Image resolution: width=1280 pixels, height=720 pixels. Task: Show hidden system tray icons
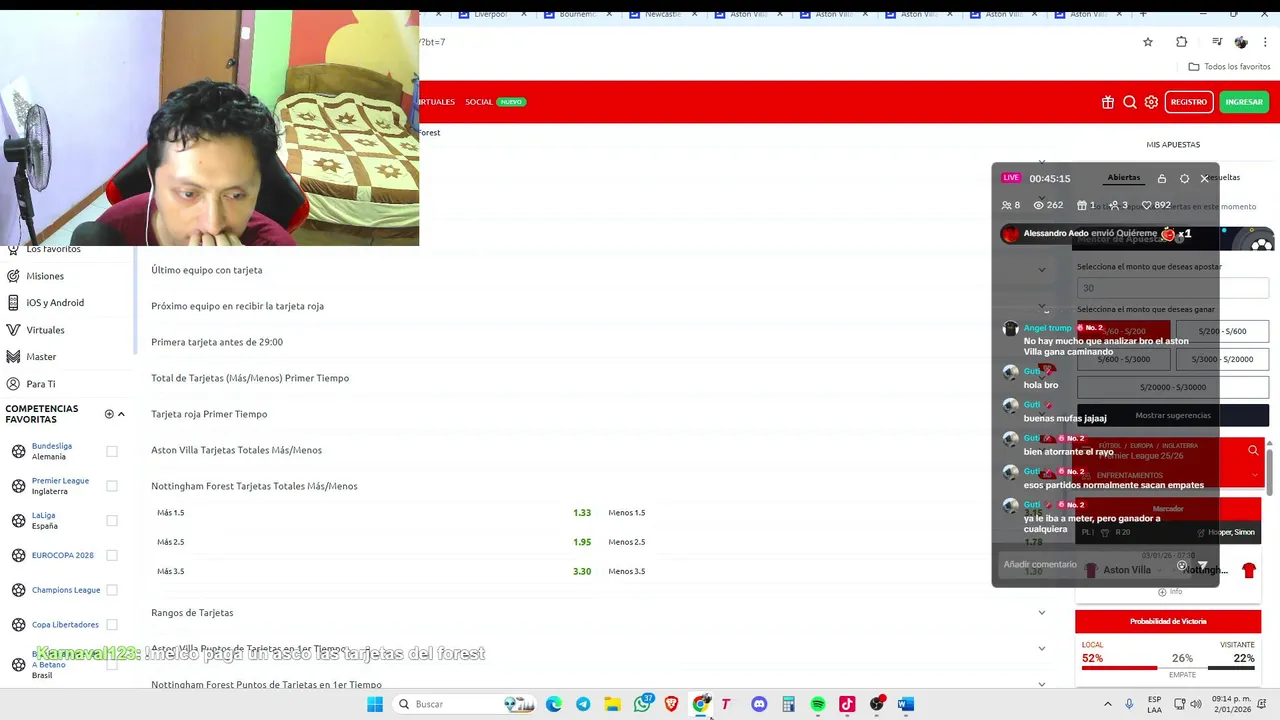click(x=1108, y=704)
